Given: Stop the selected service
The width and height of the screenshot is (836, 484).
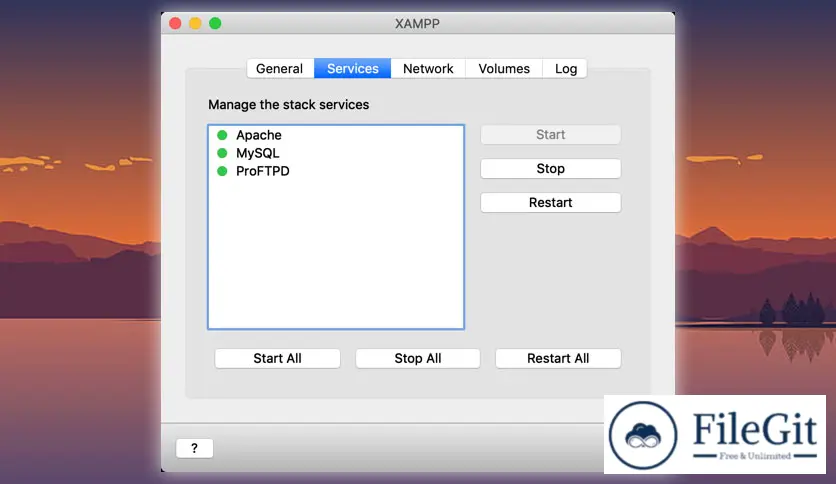Looking at the screenshot, I should [x=550, y=169].
